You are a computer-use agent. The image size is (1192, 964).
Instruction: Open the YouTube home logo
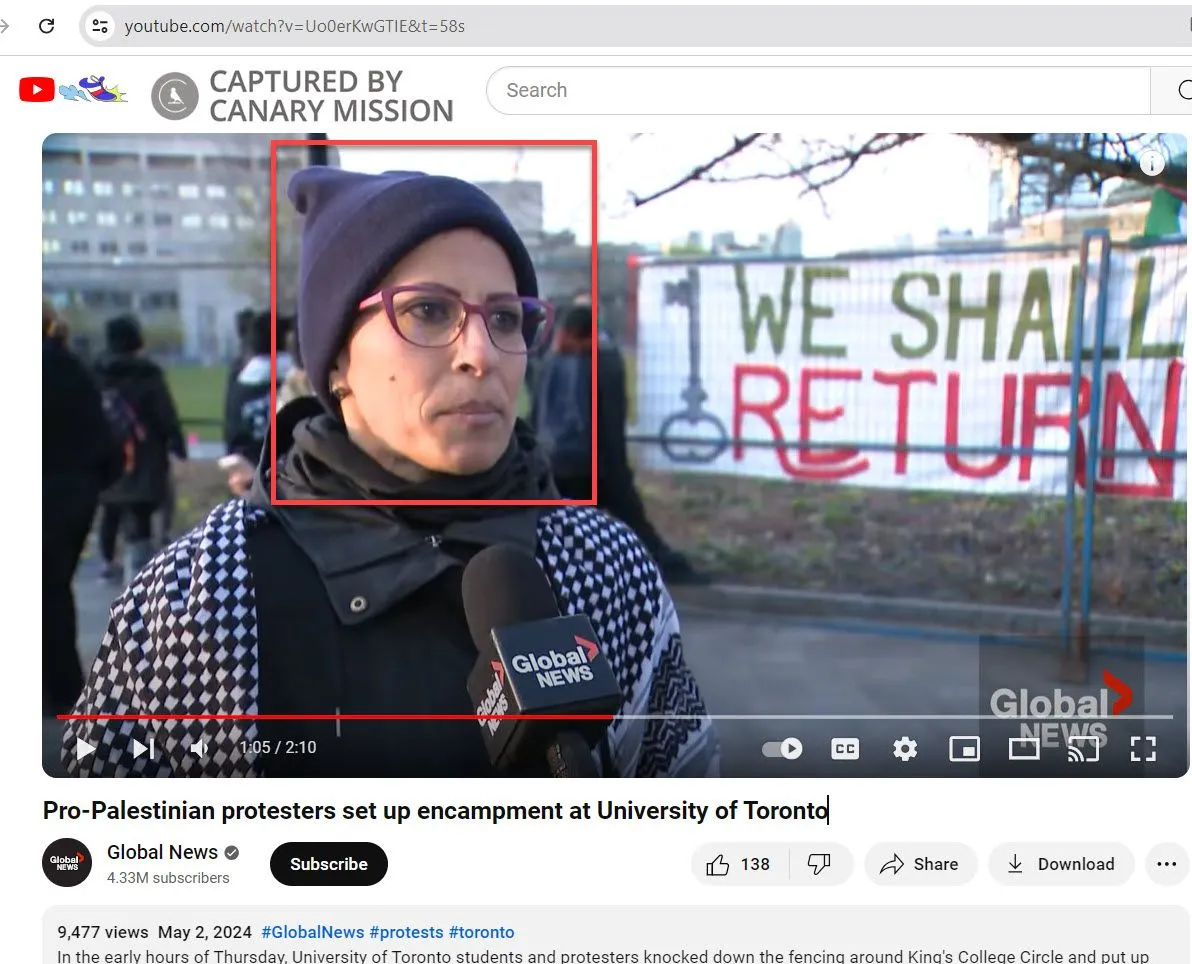click(x=36, y=89)
